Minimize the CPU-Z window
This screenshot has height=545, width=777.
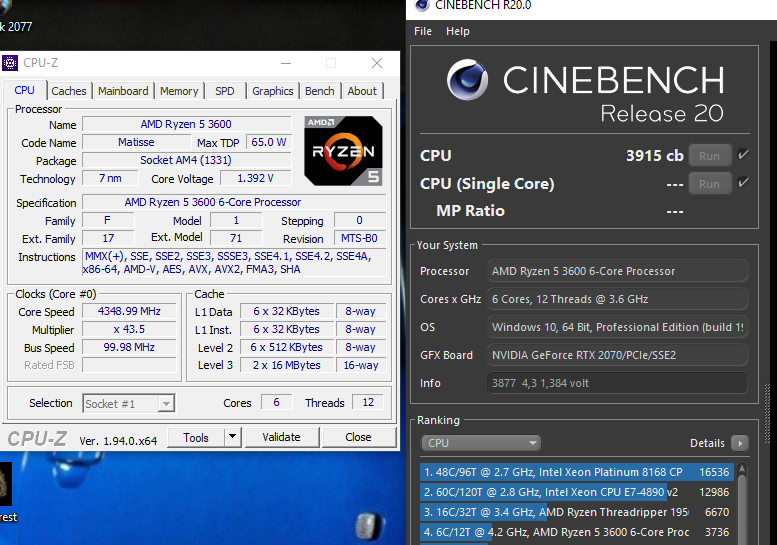286,63
